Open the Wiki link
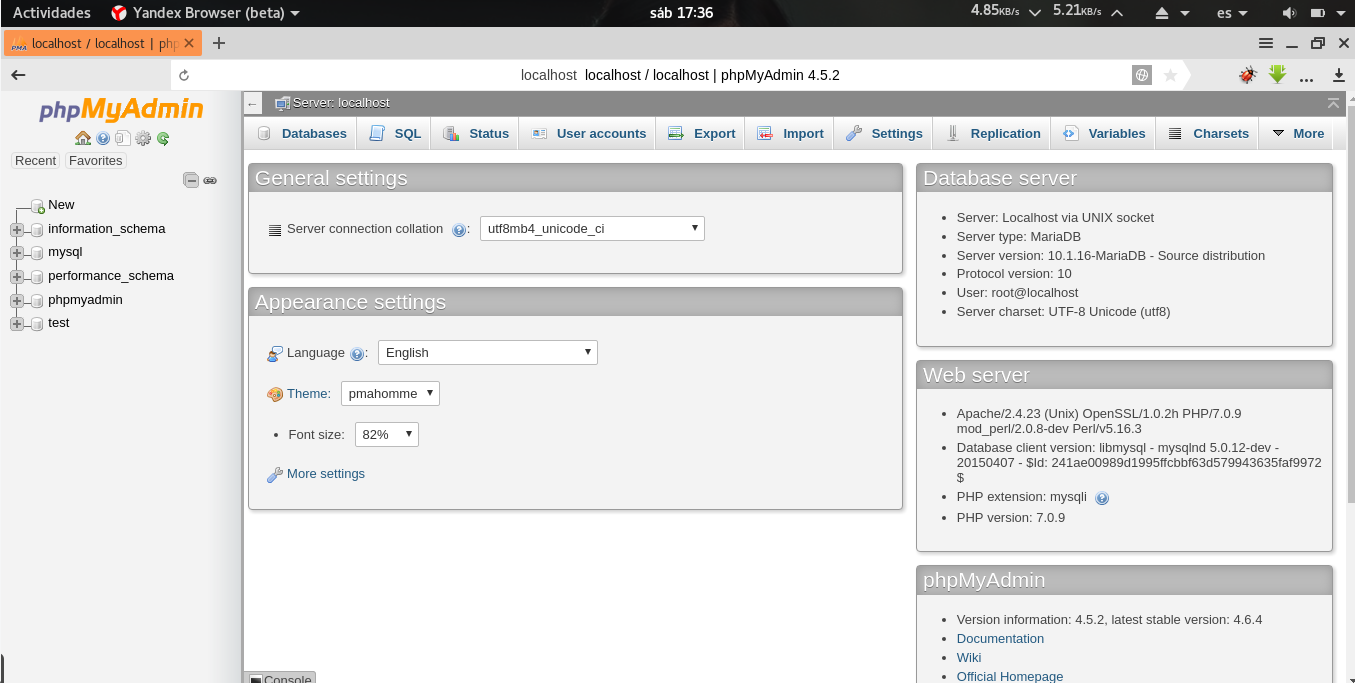 click(969, 658)
